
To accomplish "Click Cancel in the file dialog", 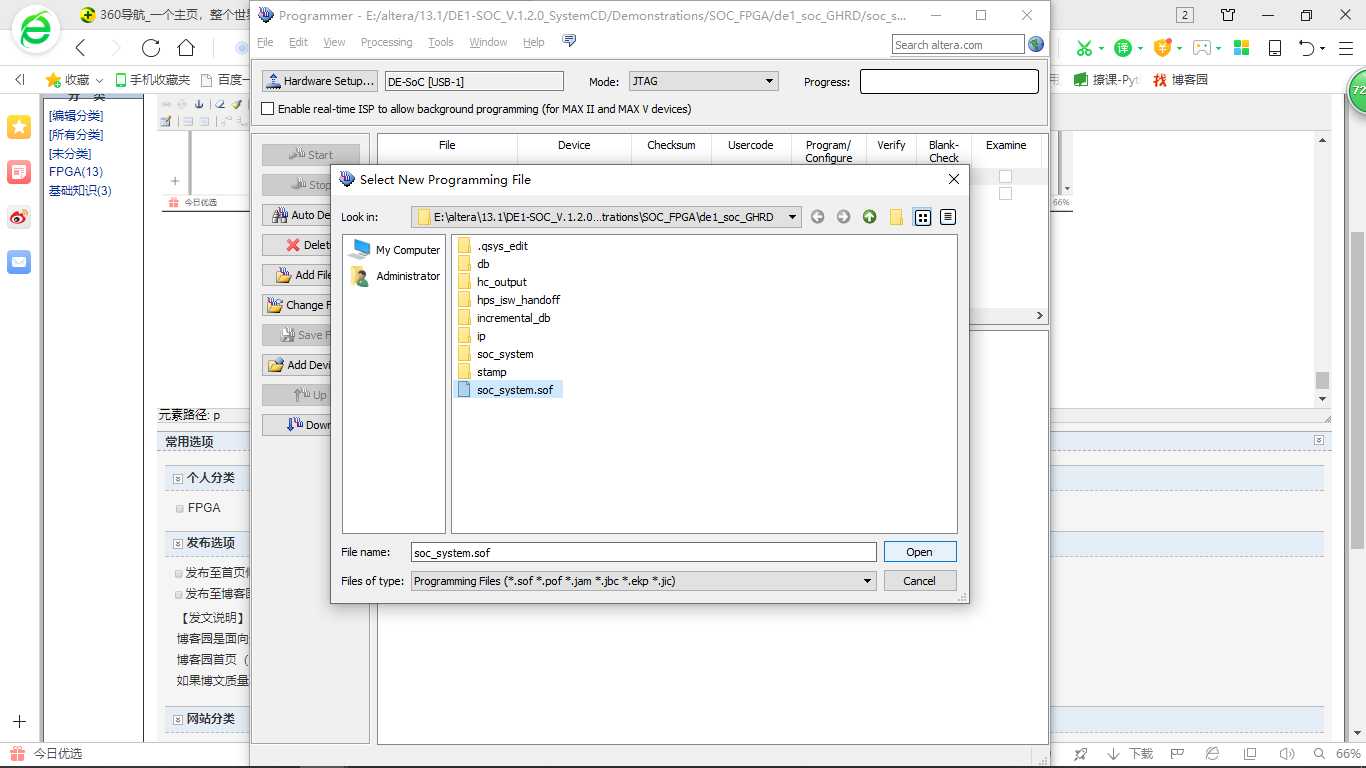I will pos(920,581).
